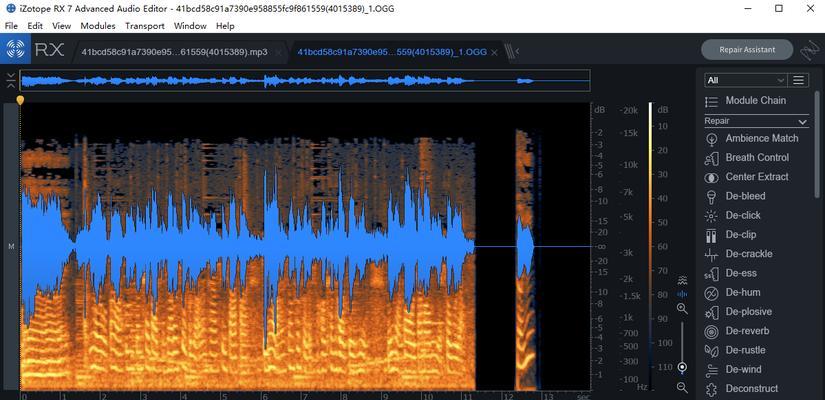
Task: Open the De-plosive module
Action: coord(738,312)
